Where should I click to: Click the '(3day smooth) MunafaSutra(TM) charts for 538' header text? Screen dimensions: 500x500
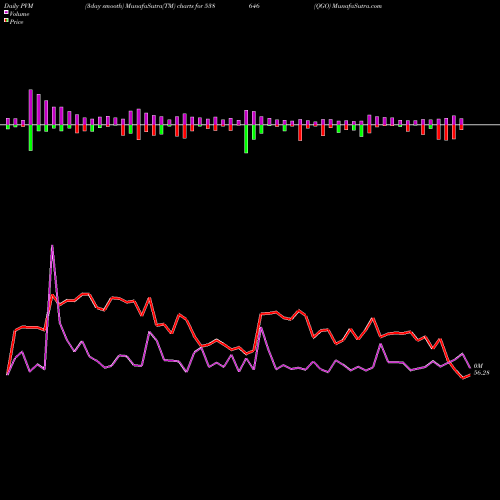[x=150, y=6]
